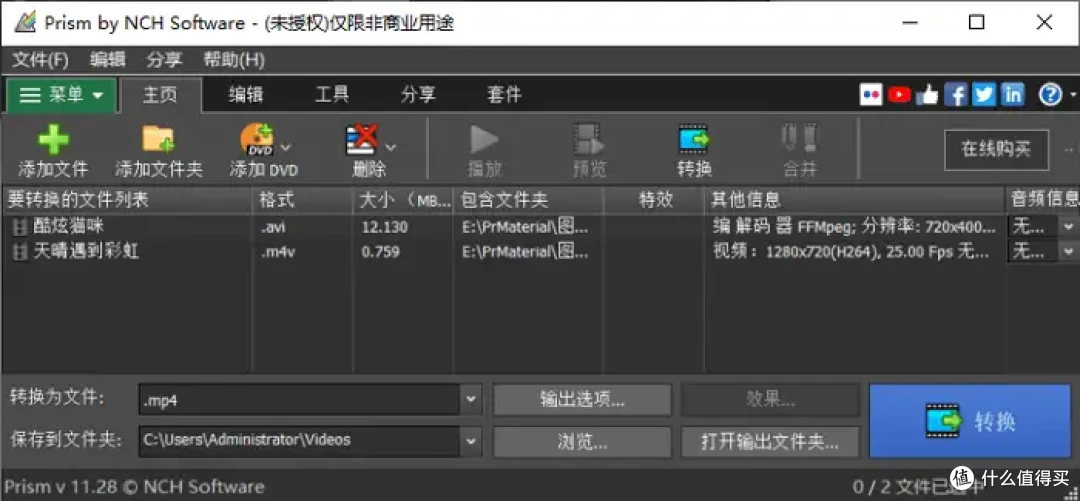Click the Add Folder icon
The width and height of the screenshot is (1080, 501).
(158, 139)
